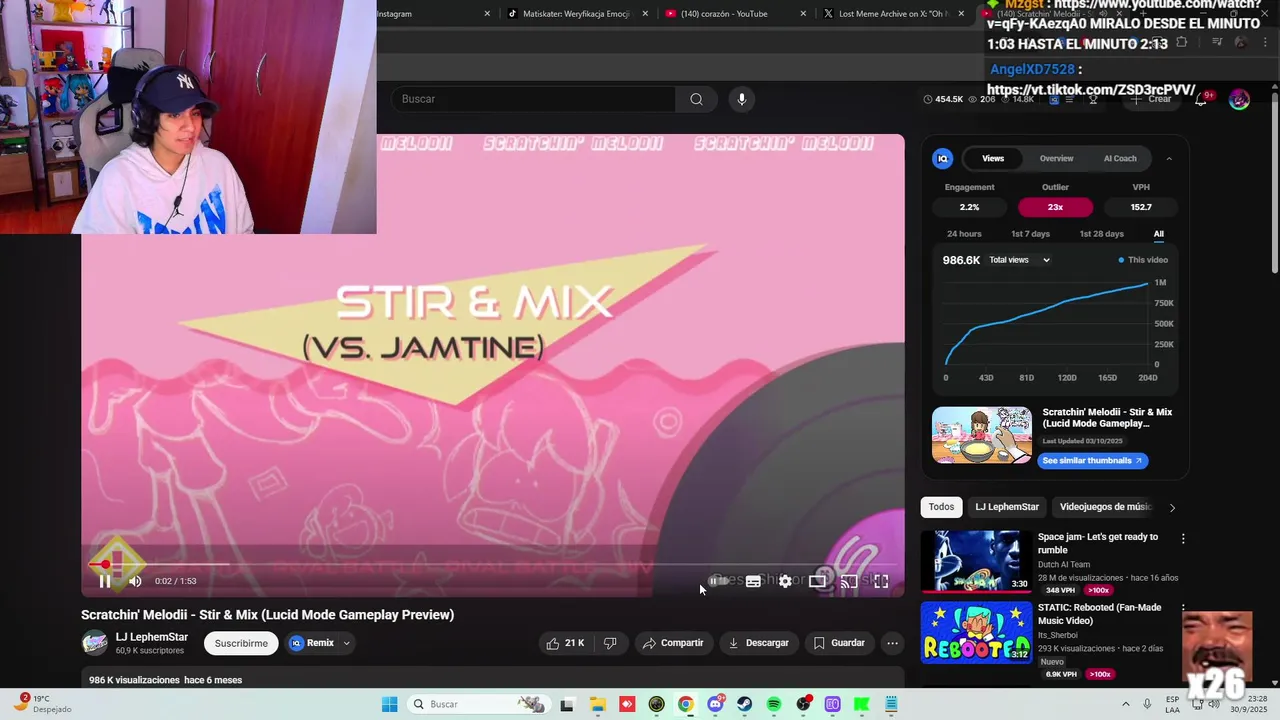Select LJ LephemStar filter chip

[1007, 507]
